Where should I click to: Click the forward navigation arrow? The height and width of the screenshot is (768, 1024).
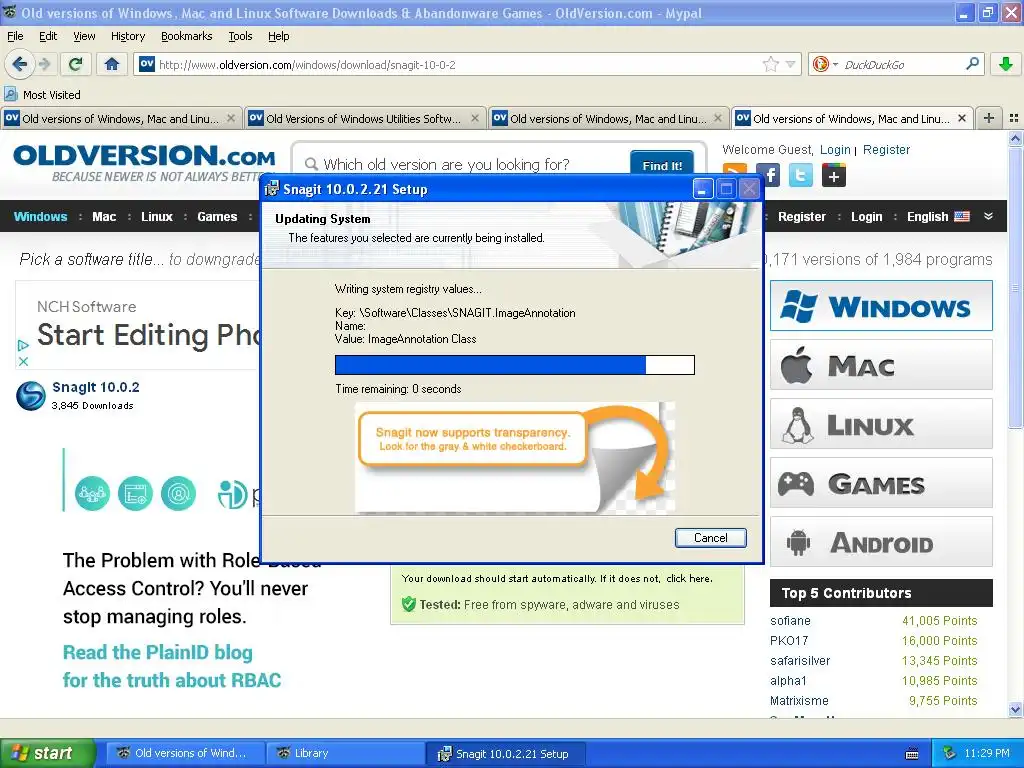pyautogui.click(x=44, y=64)
